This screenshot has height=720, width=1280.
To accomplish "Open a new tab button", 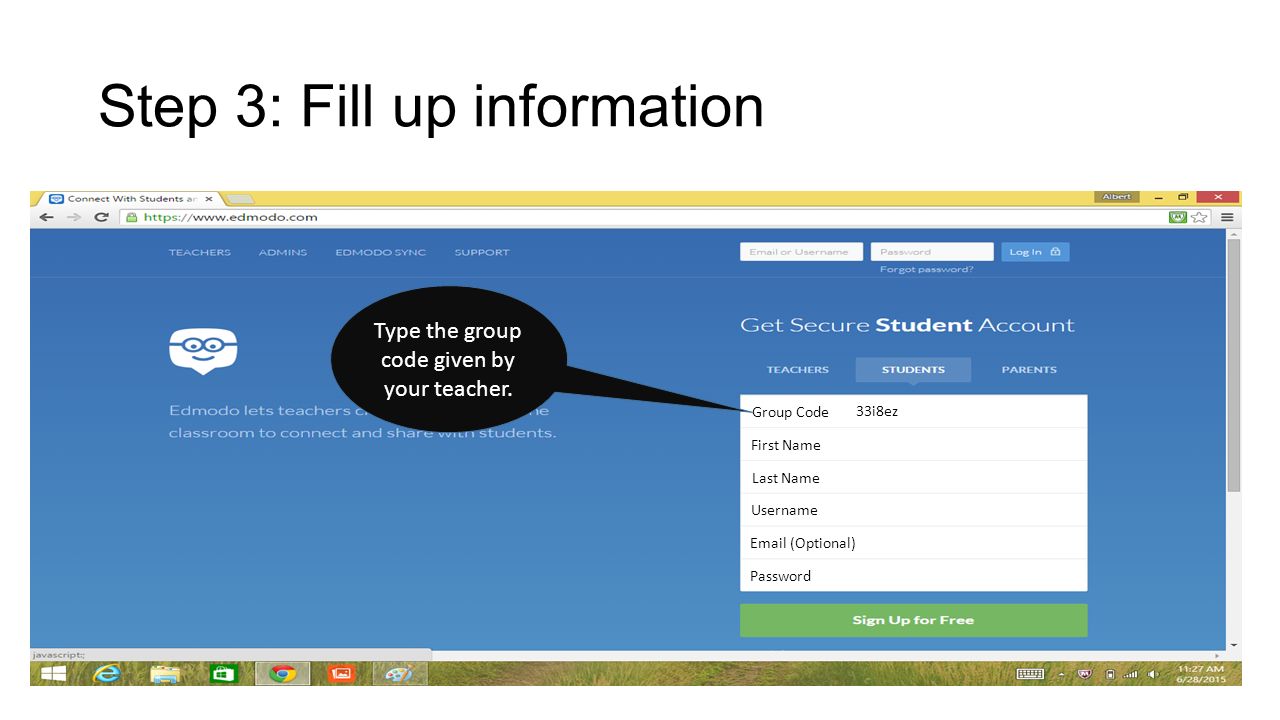I will tap(240, 199).
